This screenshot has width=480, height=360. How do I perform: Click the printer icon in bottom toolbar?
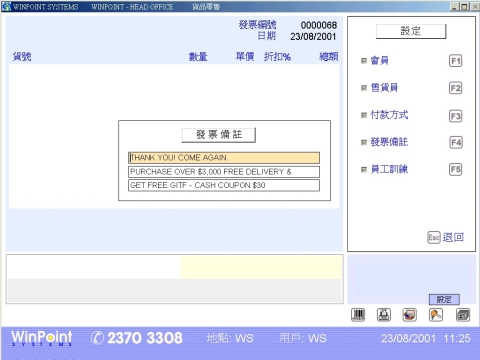[384, 315]
